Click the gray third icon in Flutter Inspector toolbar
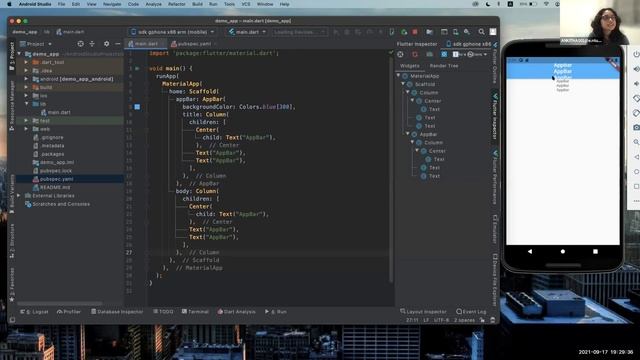The image size is (640, 360). pos(429,54)
